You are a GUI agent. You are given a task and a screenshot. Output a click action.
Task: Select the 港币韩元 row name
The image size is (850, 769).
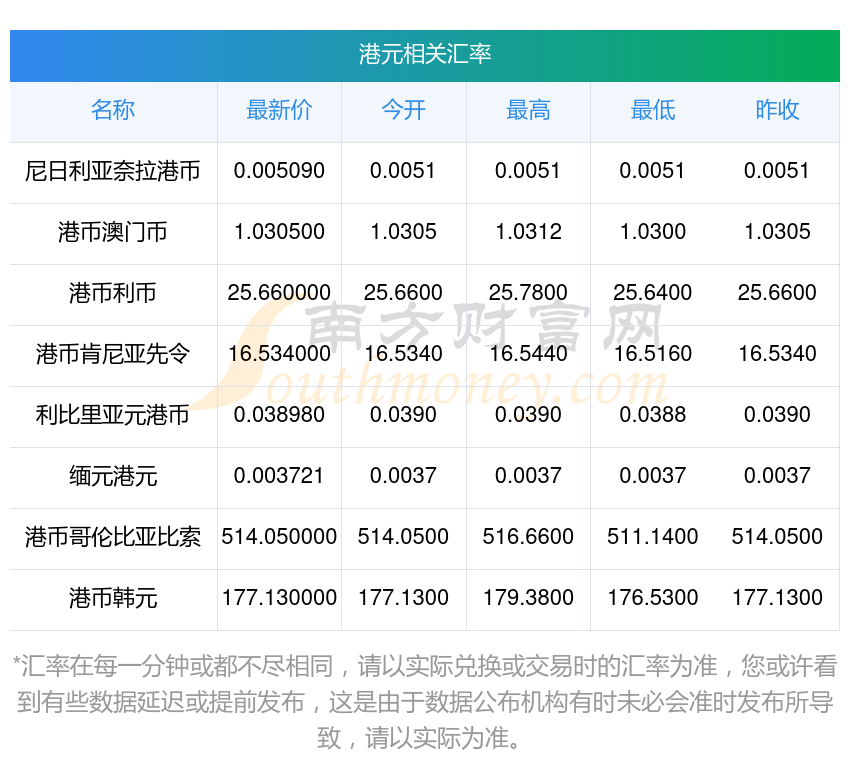113,598
